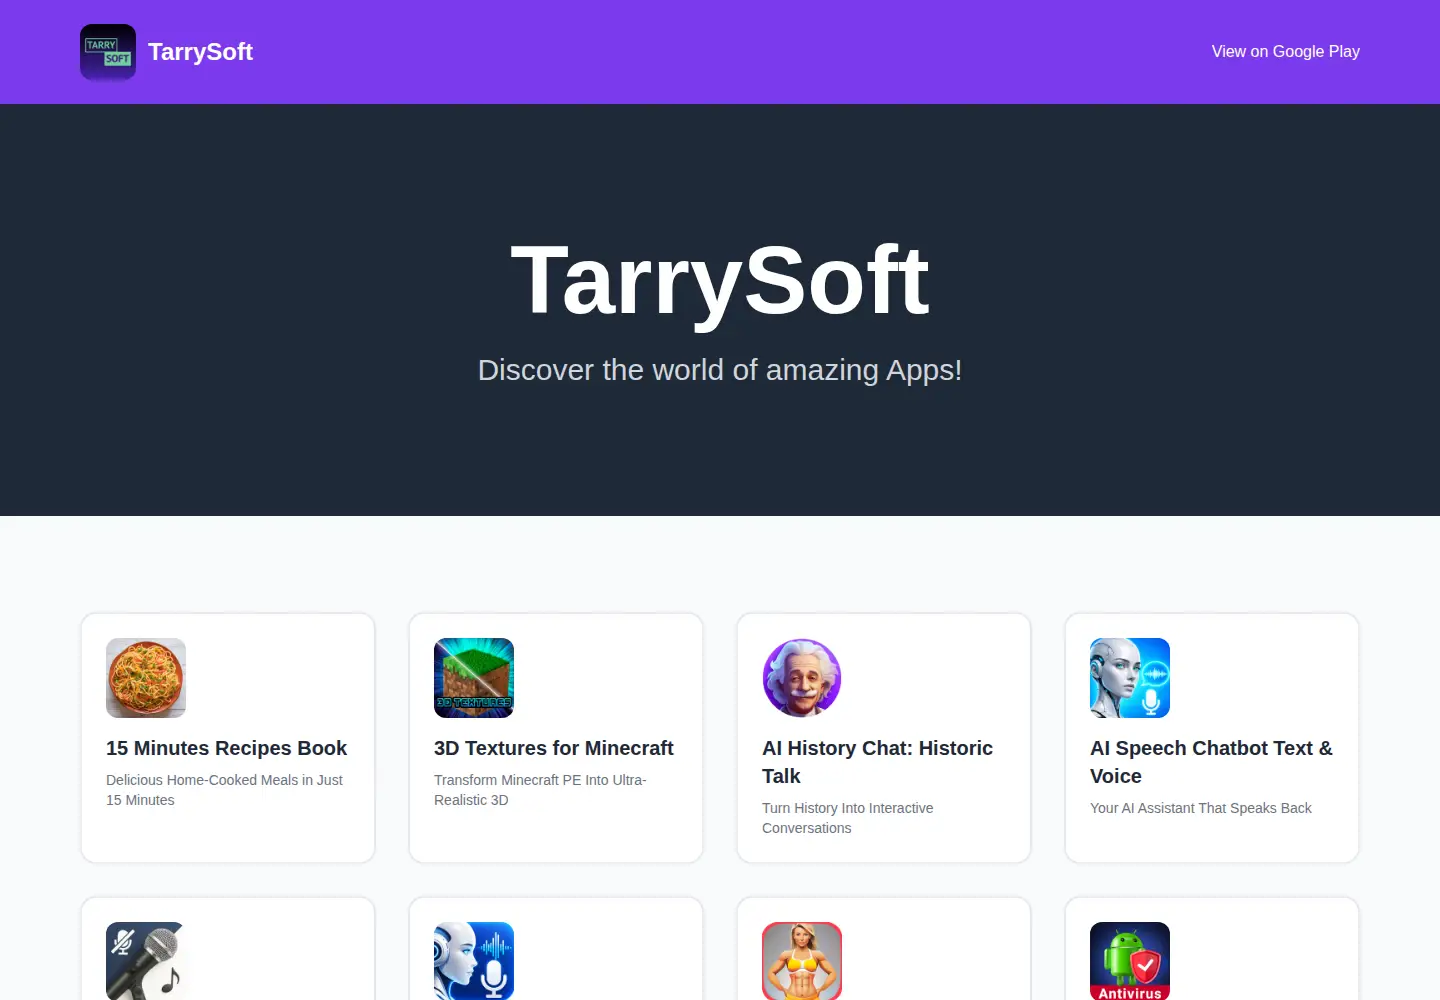Click 'Turn History Into Interactive Conversations' description
The width and height of the screenshot is (1440, 1000).
click(x=847, y=818)
